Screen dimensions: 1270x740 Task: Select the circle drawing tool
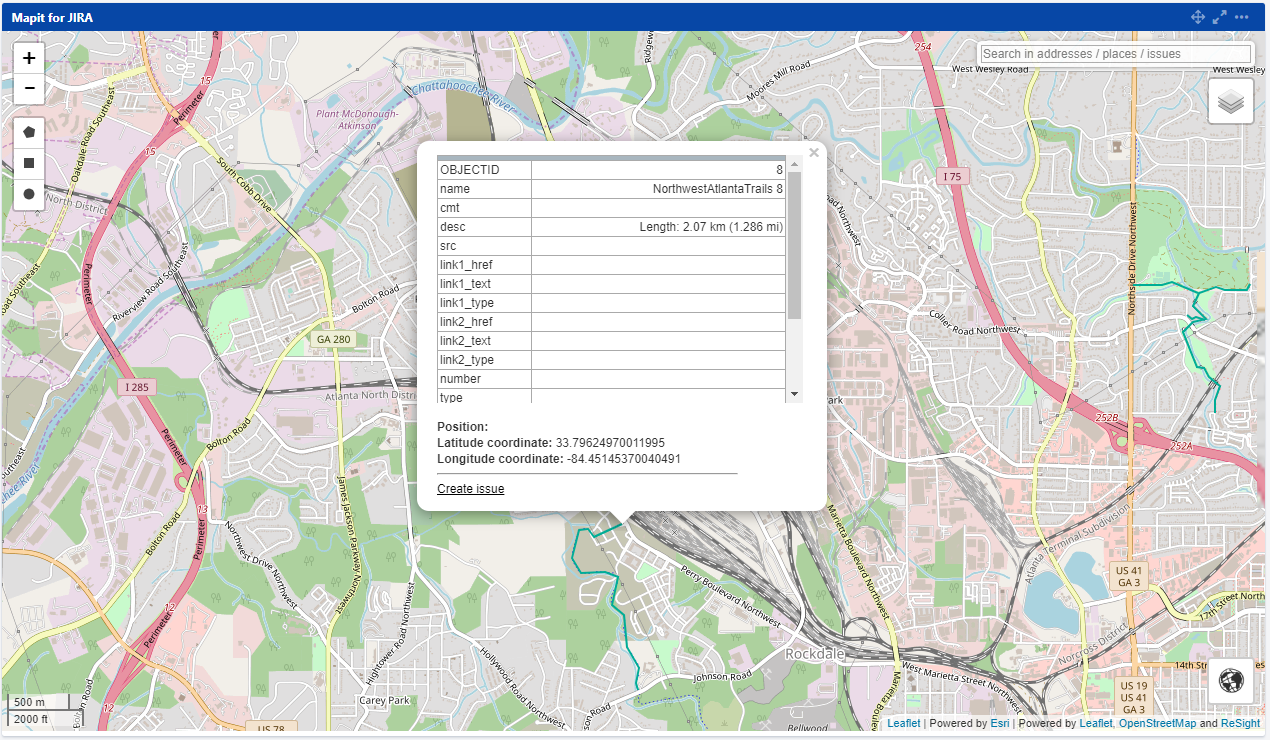28,194
